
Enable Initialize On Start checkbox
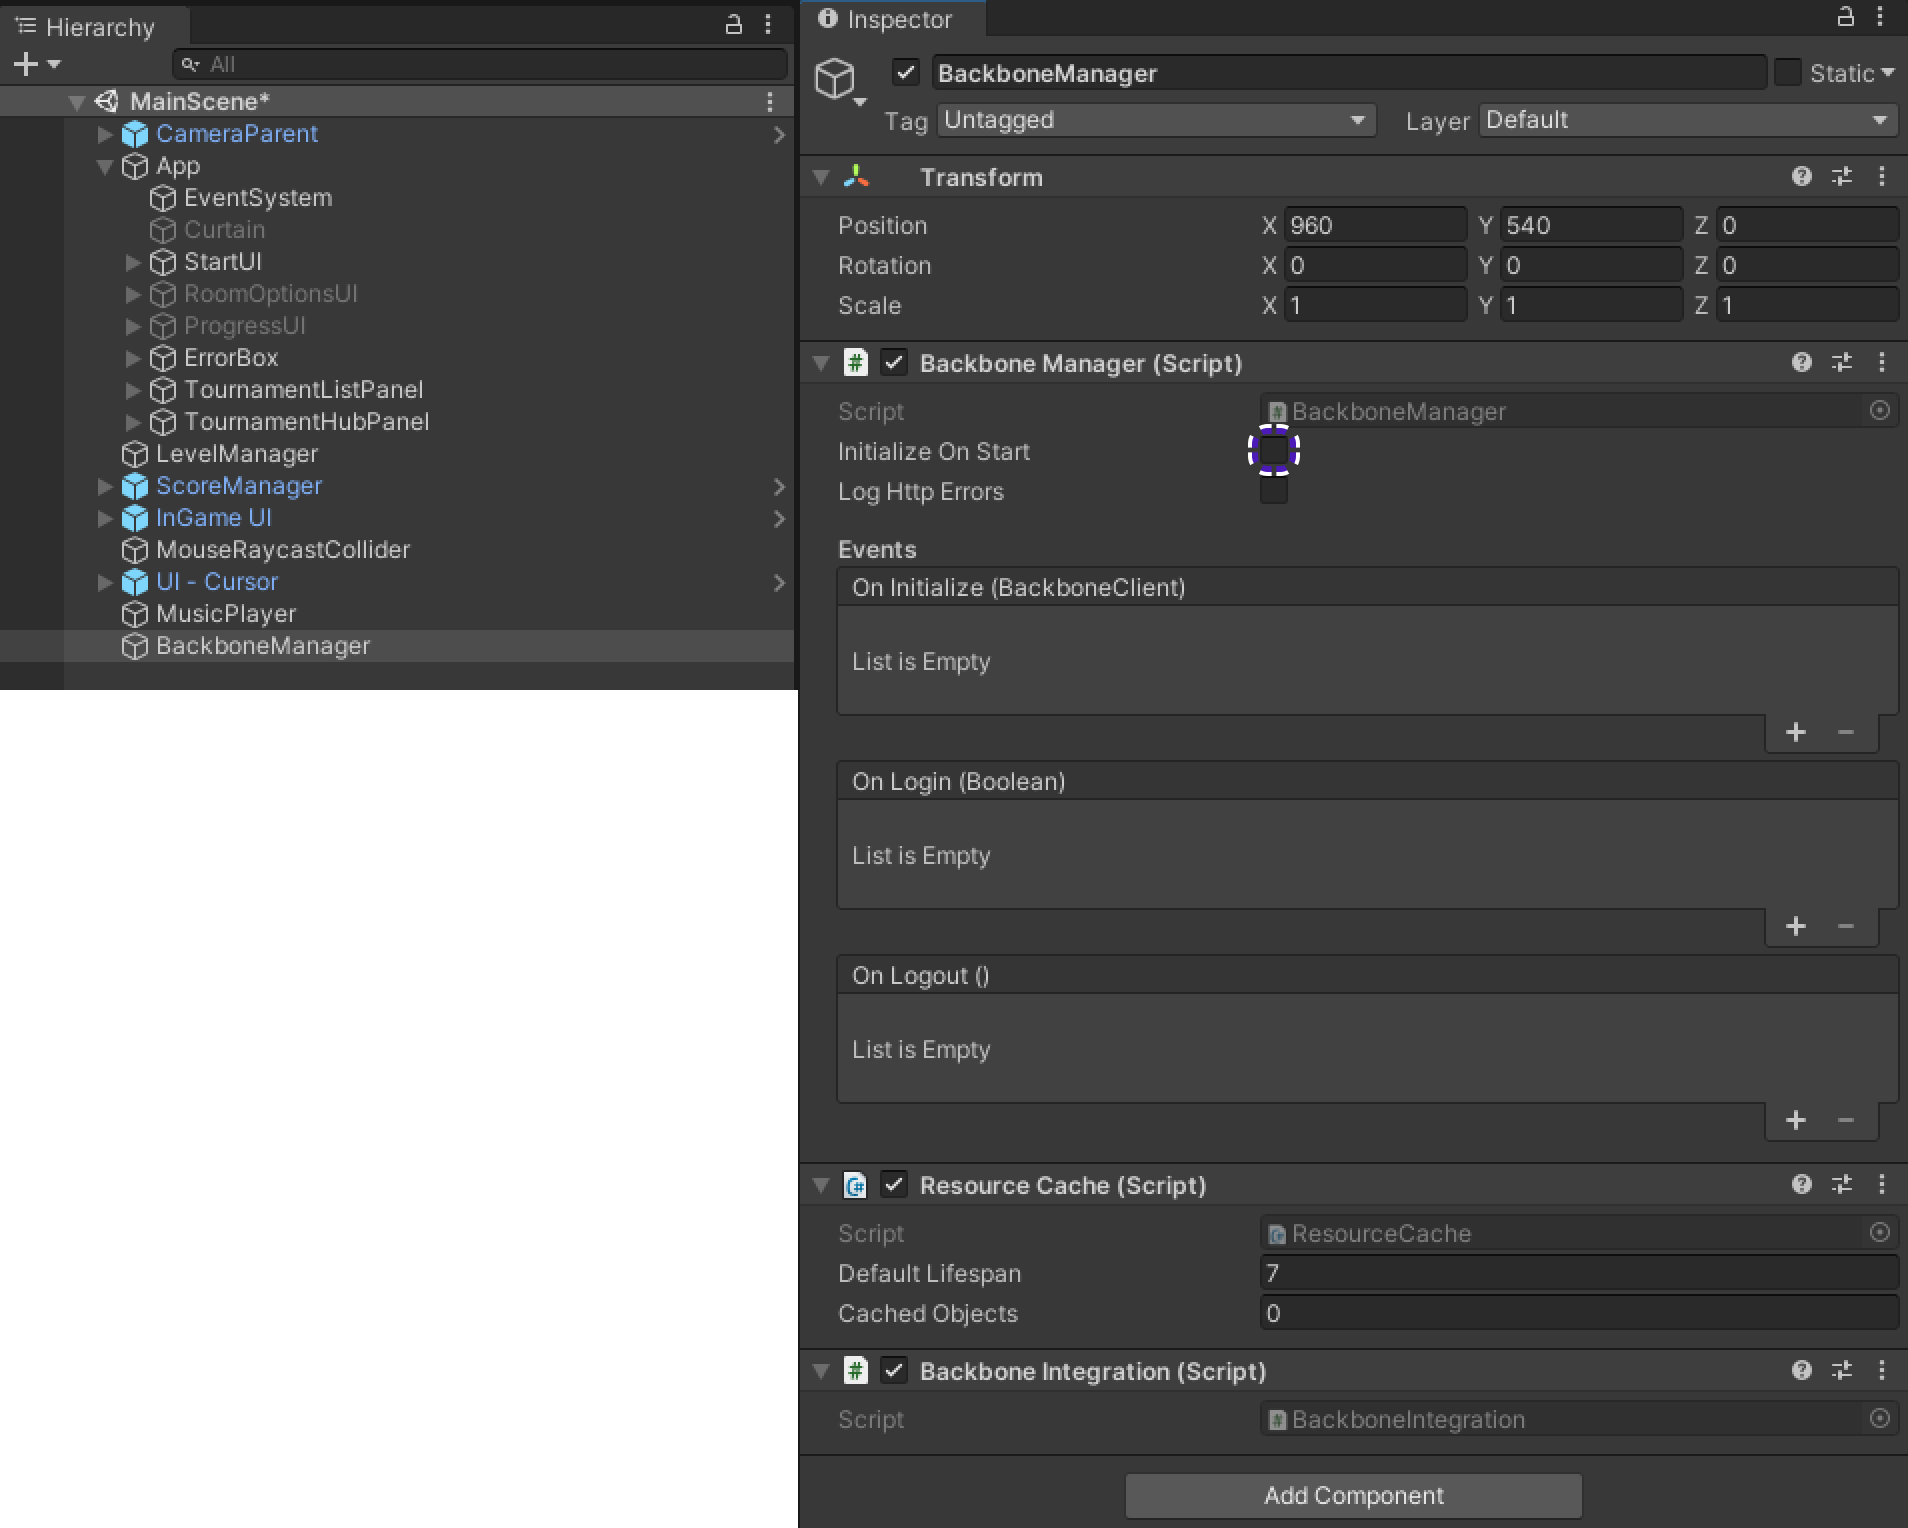click(1273, 452)
